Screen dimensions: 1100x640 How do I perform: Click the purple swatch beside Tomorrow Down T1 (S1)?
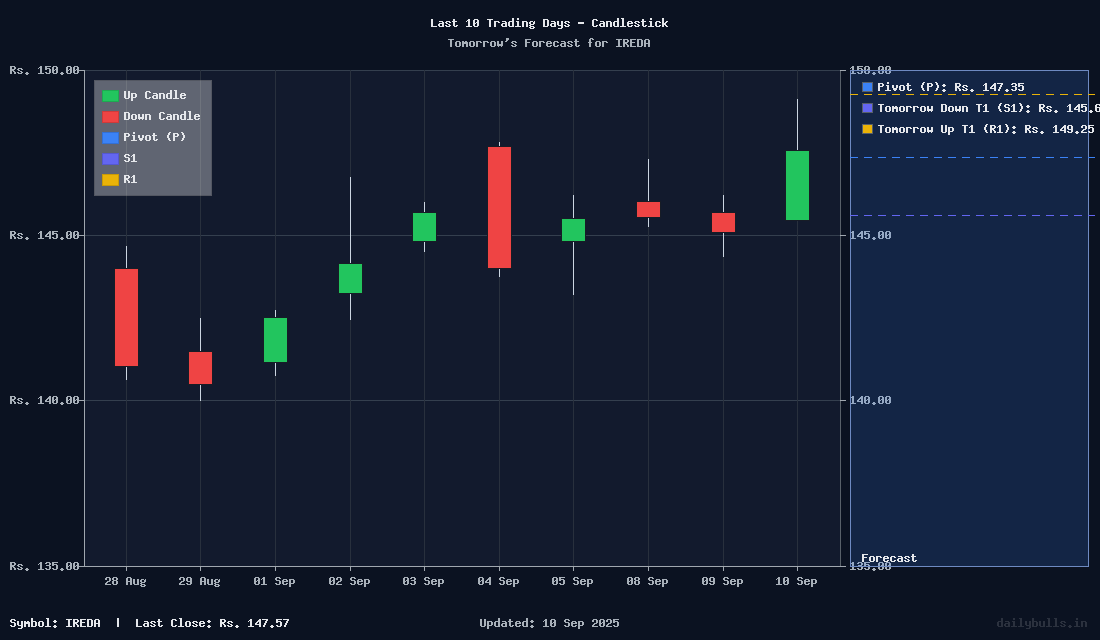click(x=867, y=108)
